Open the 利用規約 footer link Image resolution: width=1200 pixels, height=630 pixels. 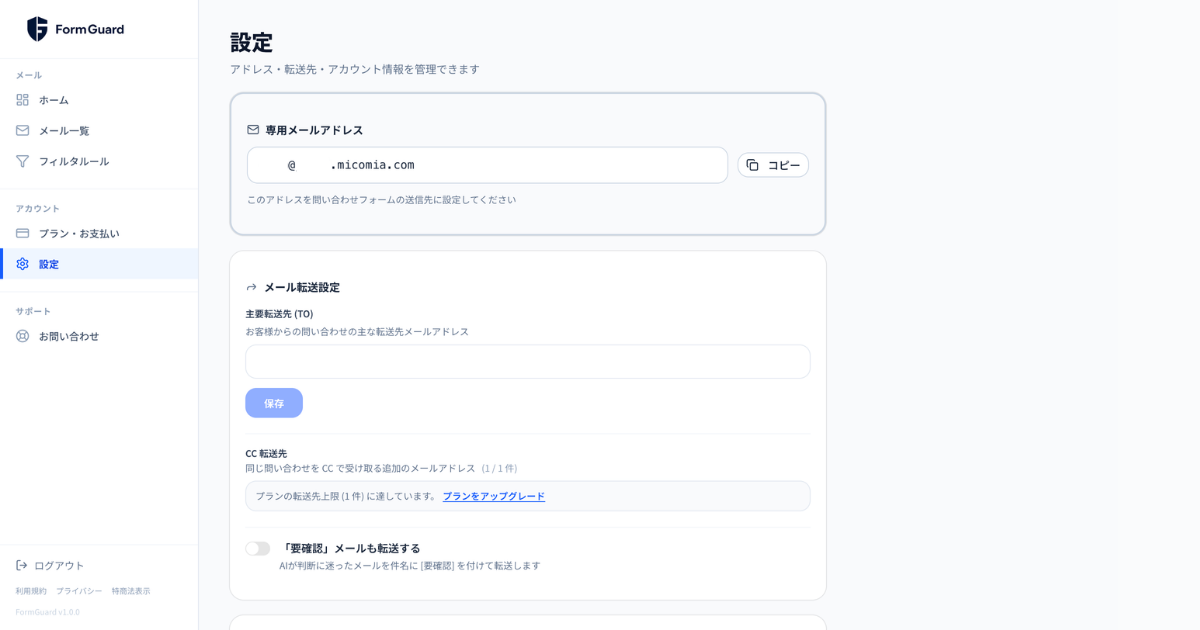click(31, 591)
